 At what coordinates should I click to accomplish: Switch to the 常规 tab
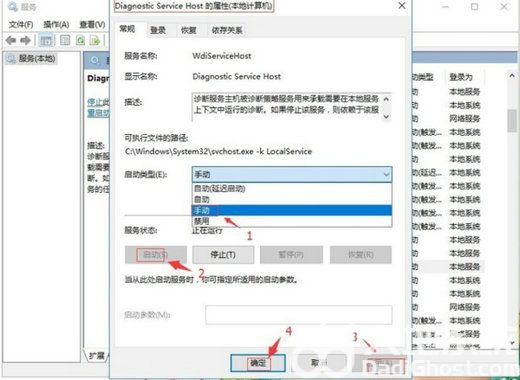pos(127,29)
